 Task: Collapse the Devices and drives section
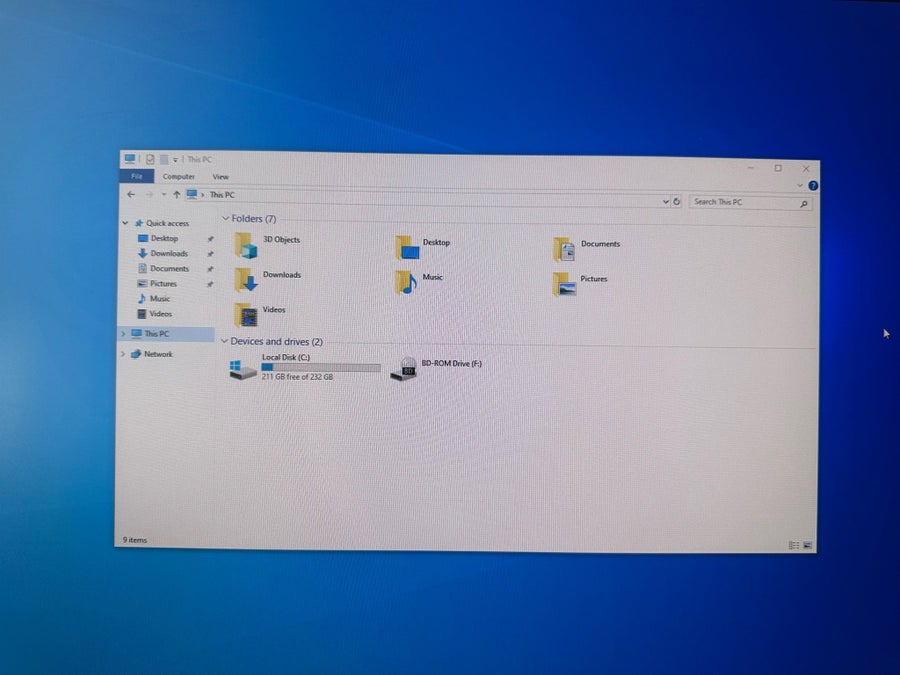(224, 341)
